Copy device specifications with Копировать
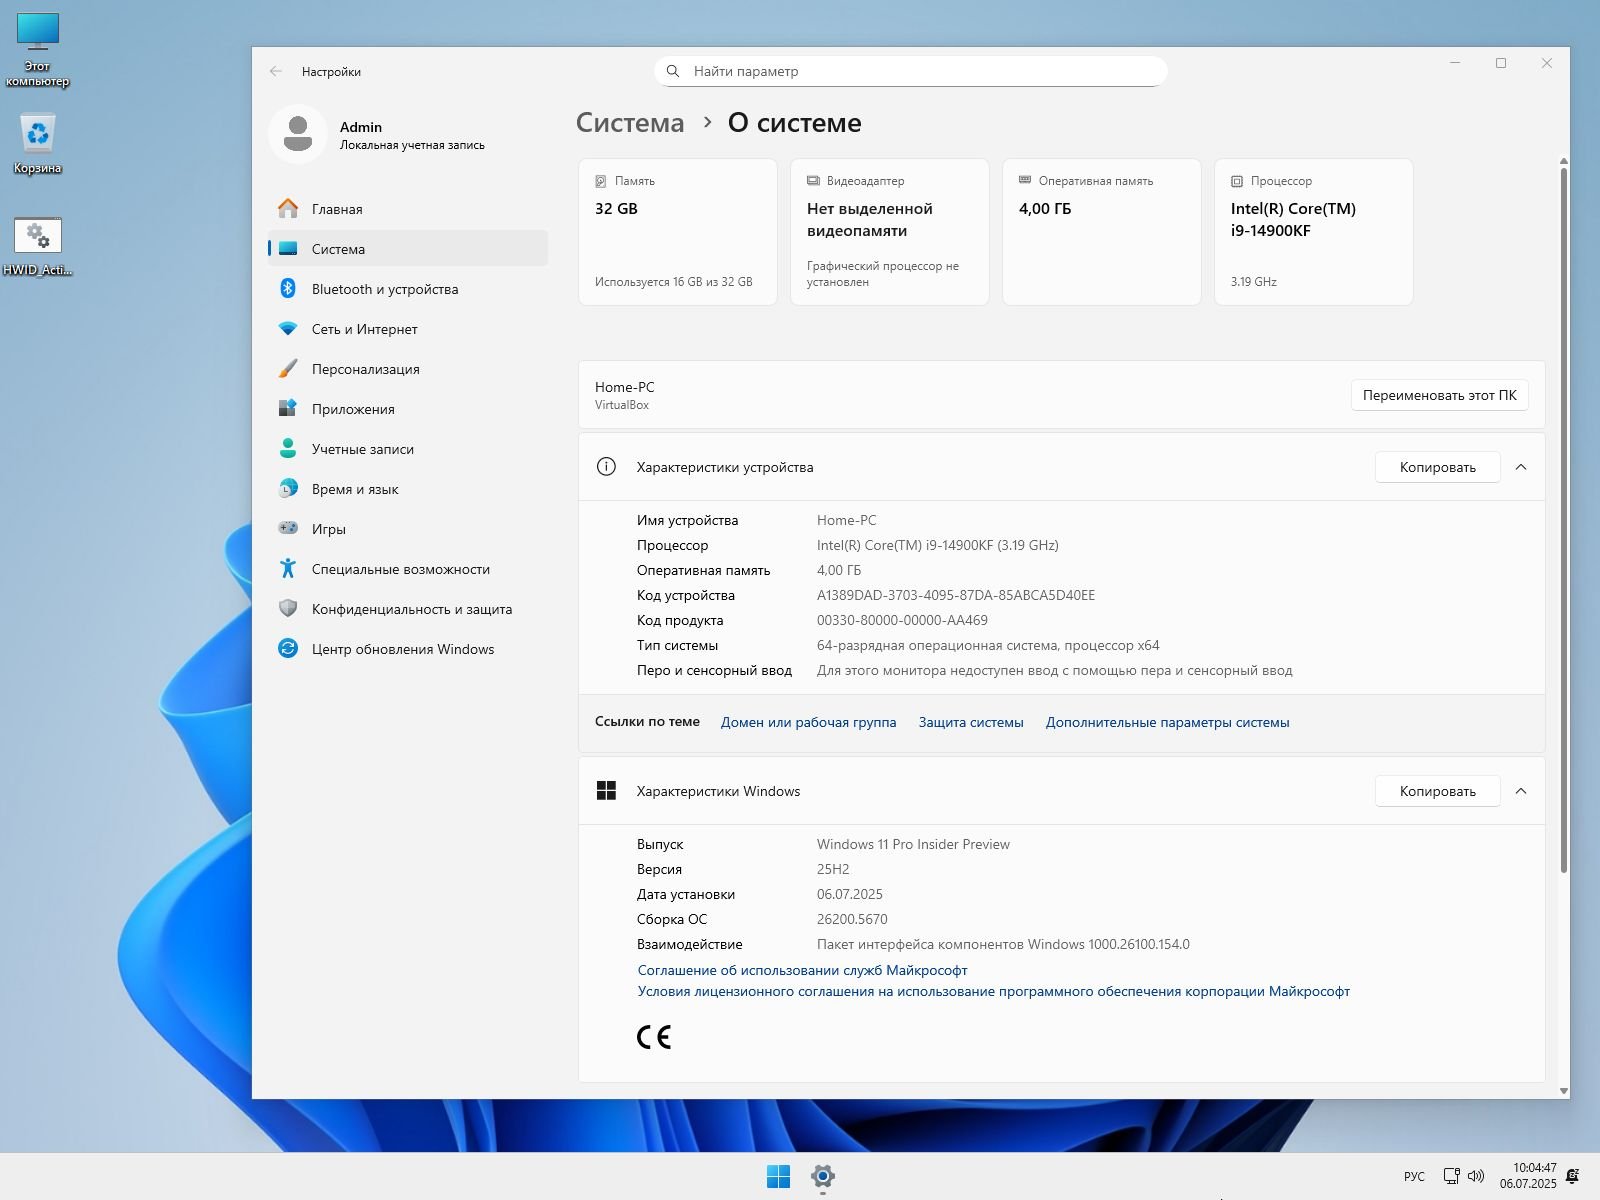This screenshot has width=1600, height=1200. [1437, 467]
